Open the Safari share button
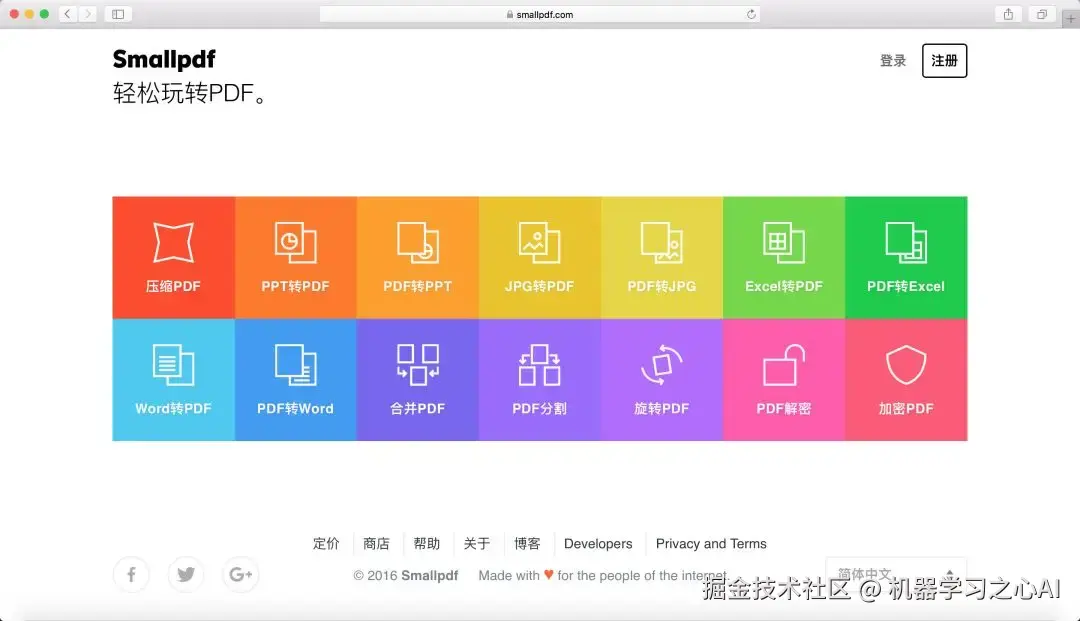 click(x=1008, y=14)
